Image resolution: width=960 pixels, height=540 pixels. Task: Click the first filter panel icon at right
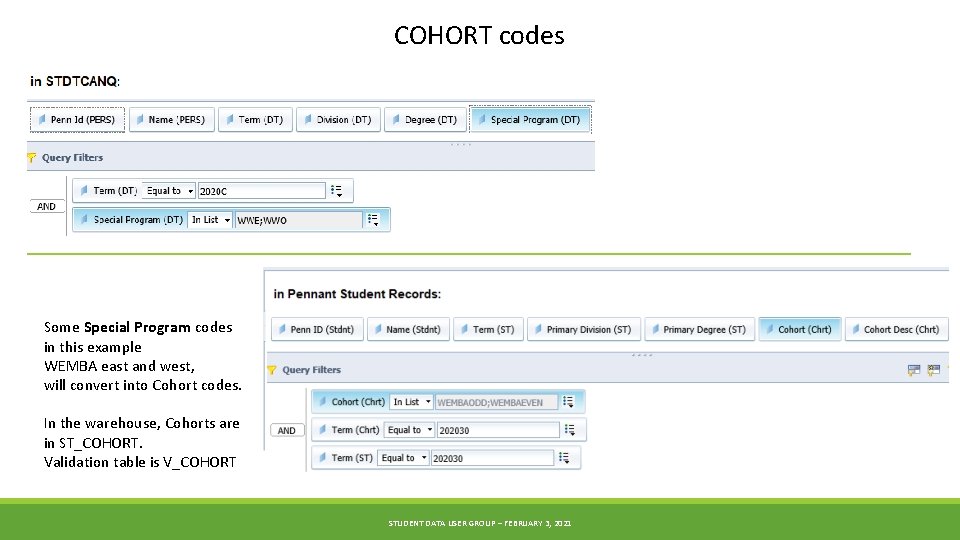click(913, 370)
